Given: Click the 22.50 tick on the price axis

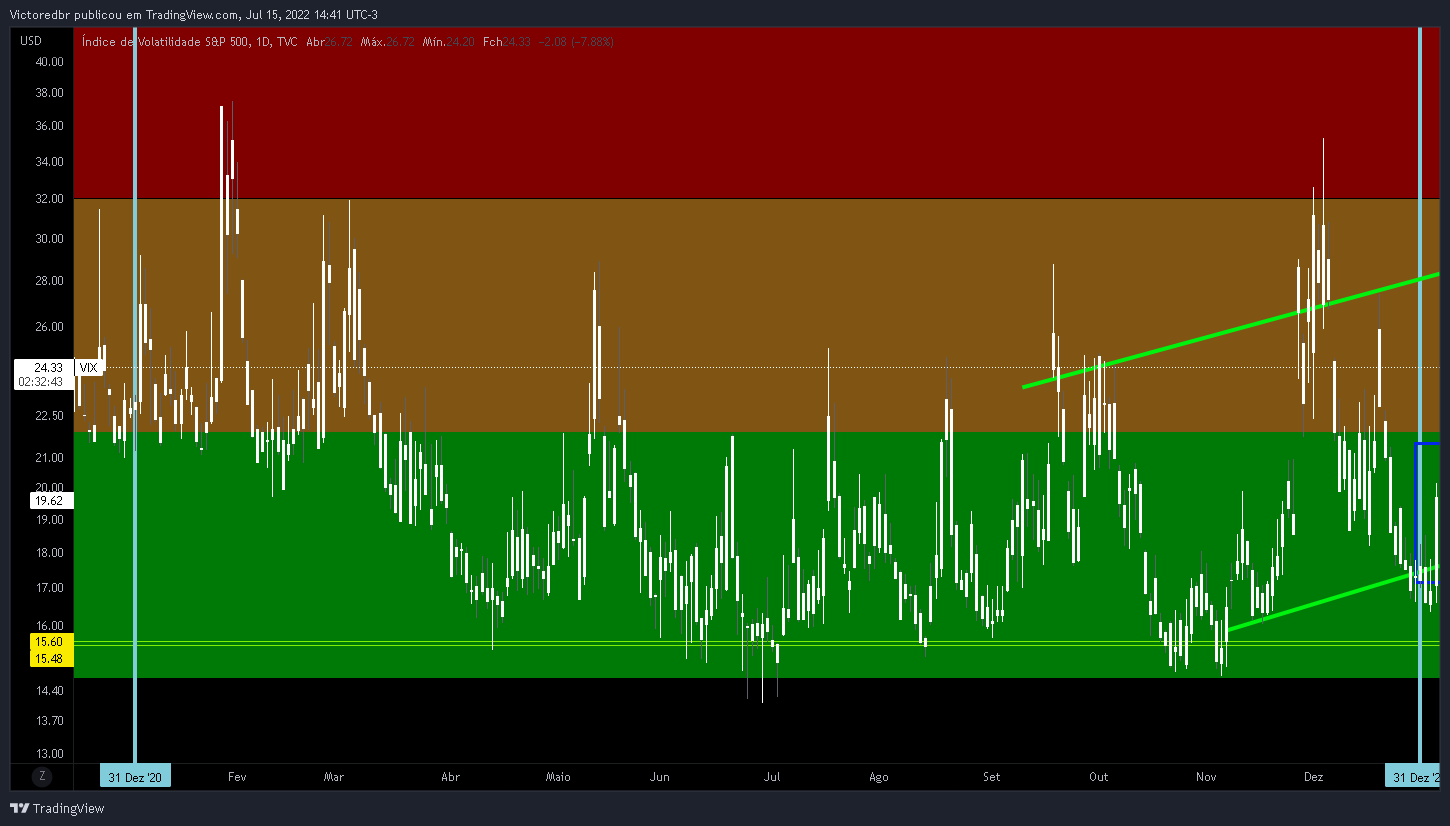Looking at the screenshot, I should tap(48, 416).
